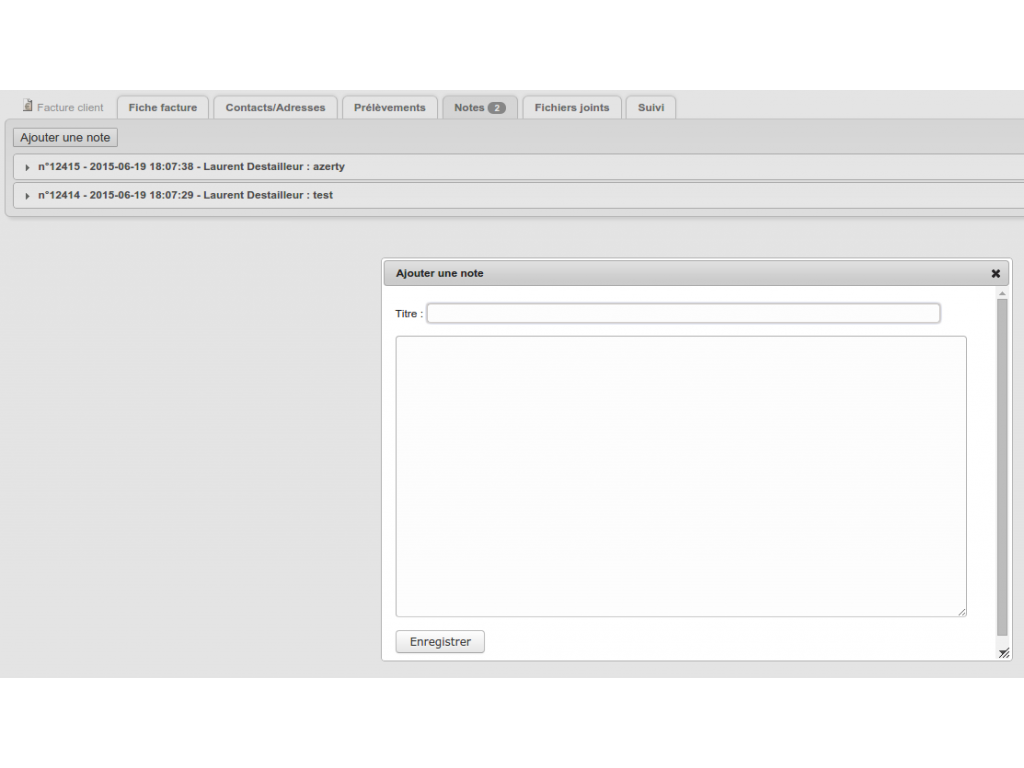Viewport: 1024px width, 768px height.
Task: Click the Titre : label
Action: tap(409, 314)
